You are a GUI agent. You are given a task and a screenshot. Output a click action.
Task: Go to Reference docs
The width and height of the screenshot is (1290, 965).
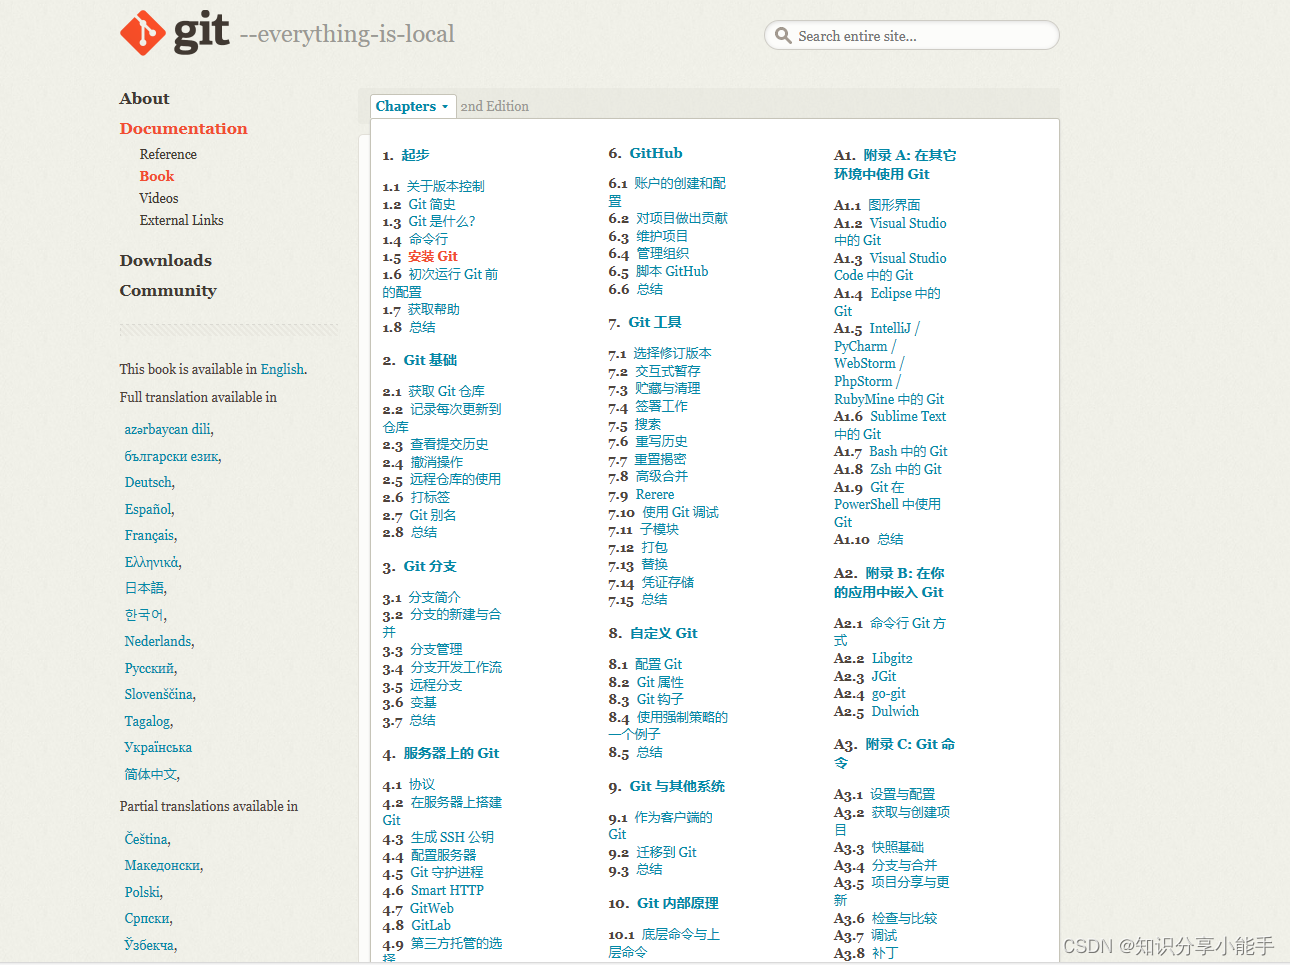point(168,154)
